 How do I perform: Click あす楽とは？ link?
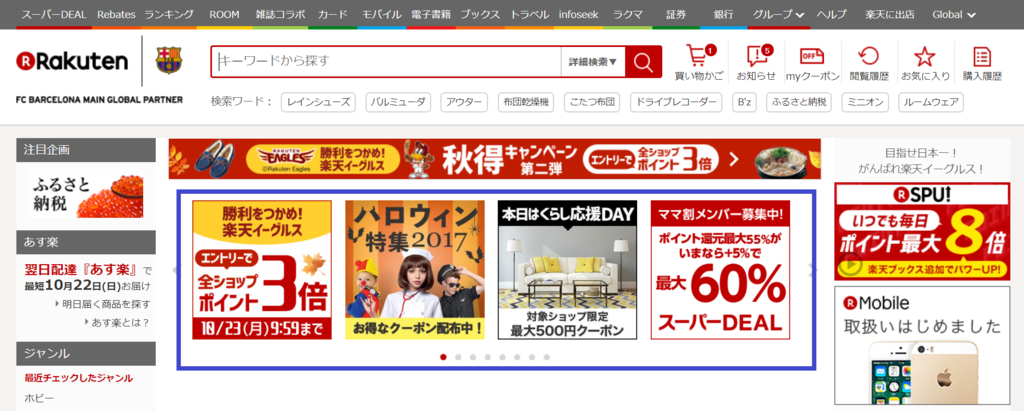click(x=120, y=322)
